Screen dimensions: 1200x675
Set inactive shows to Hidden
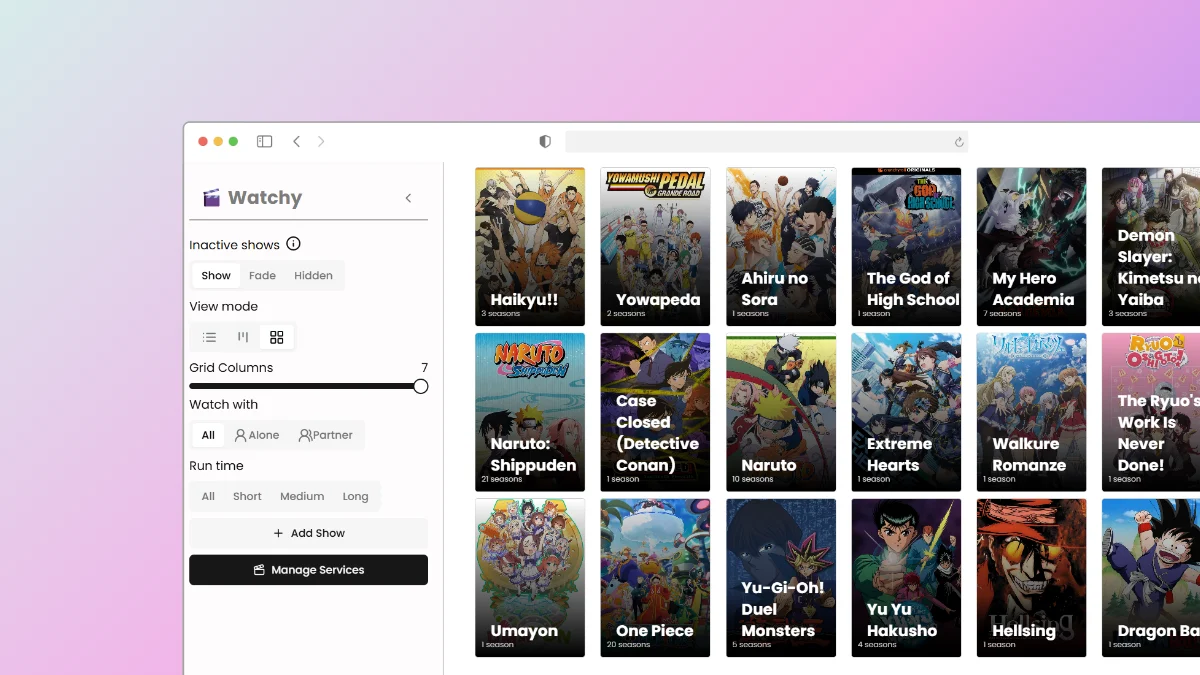(313, 276)
